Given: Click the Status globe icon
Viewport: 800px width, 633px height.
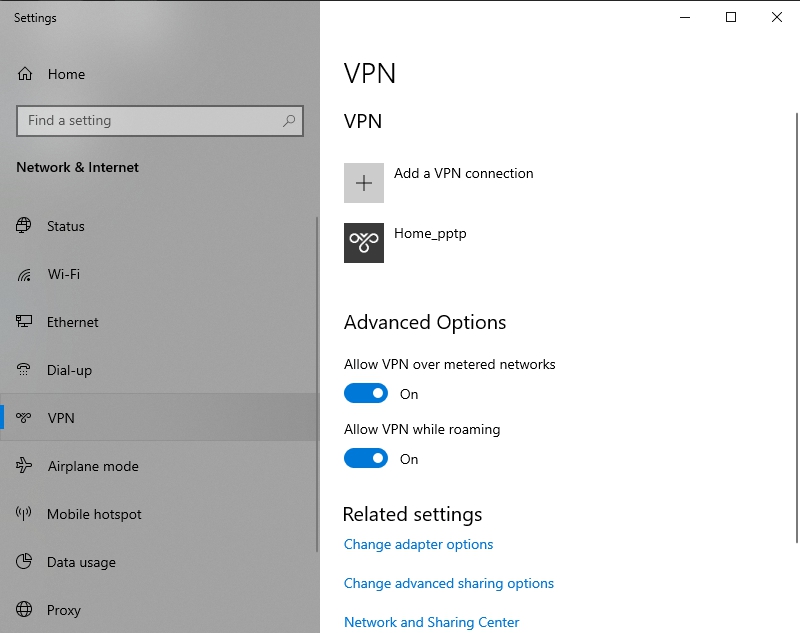Looking at the screenshot, I should [x=25, y=226].
